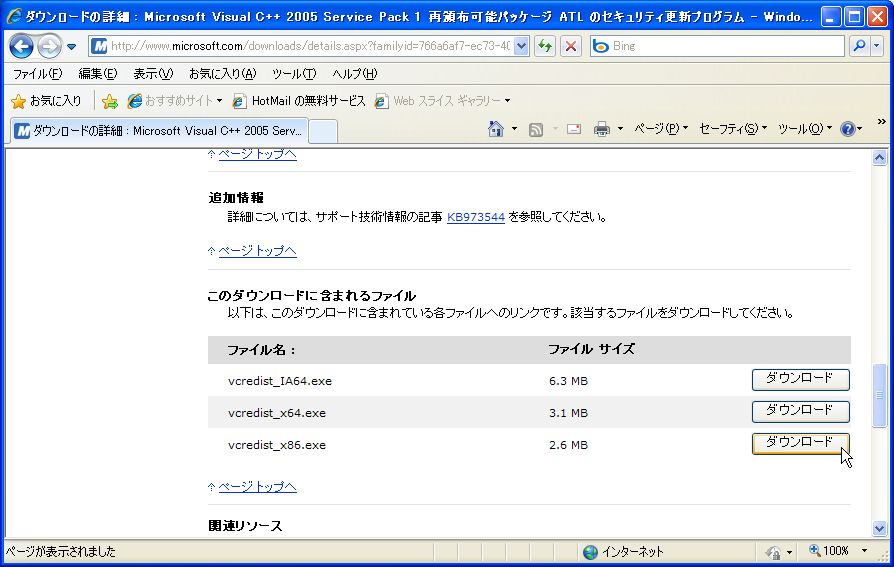Open the 100% zoom level control
Viewport: 894px width, 567px height.
829,551
